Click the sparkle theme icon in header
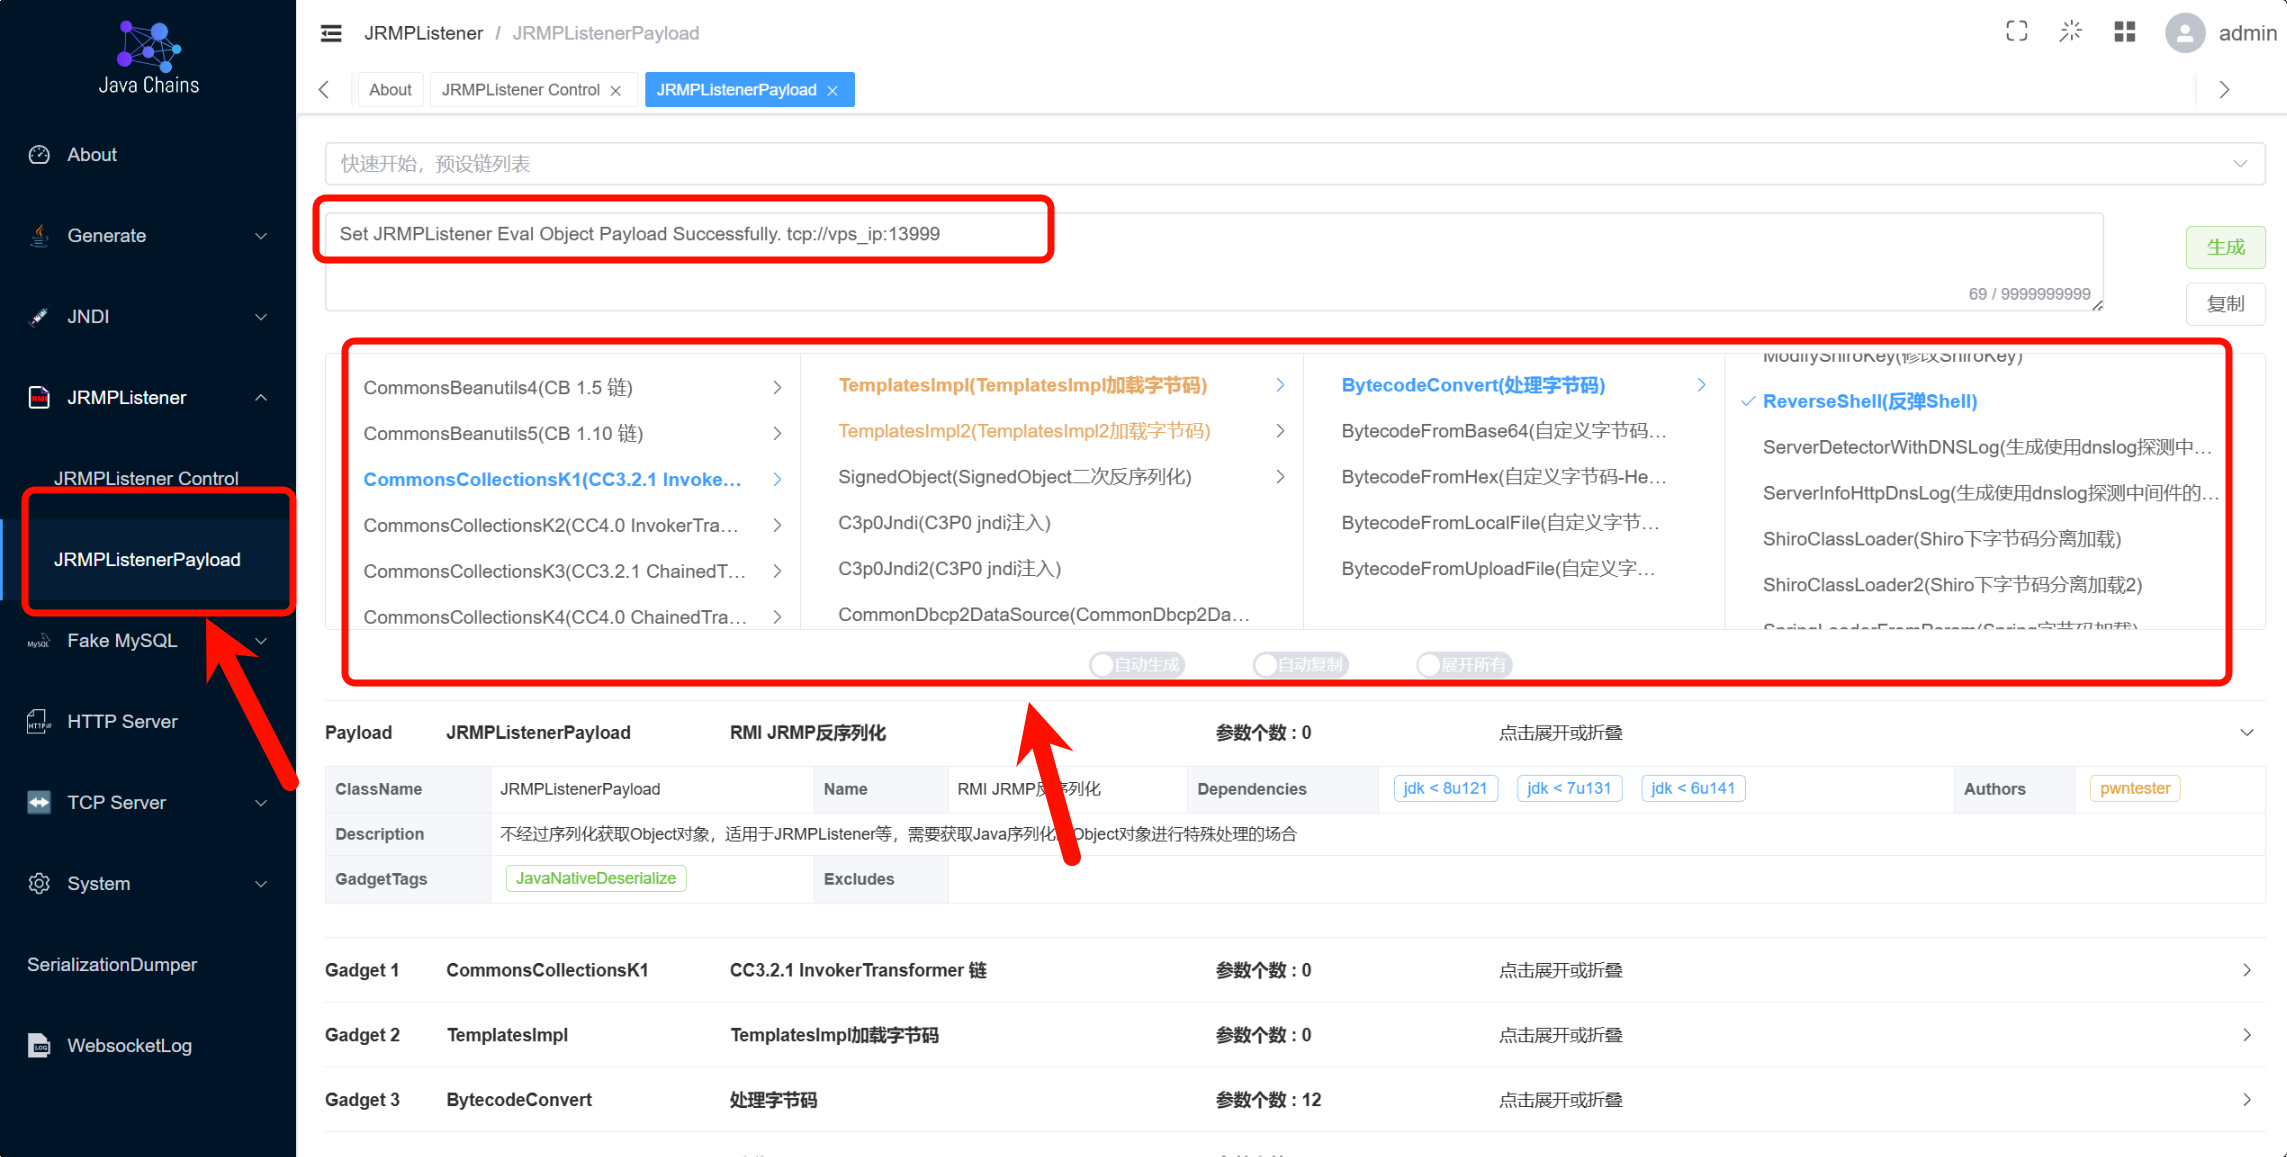This screenshot has height=1157, width=2287. pos(2070,32)
